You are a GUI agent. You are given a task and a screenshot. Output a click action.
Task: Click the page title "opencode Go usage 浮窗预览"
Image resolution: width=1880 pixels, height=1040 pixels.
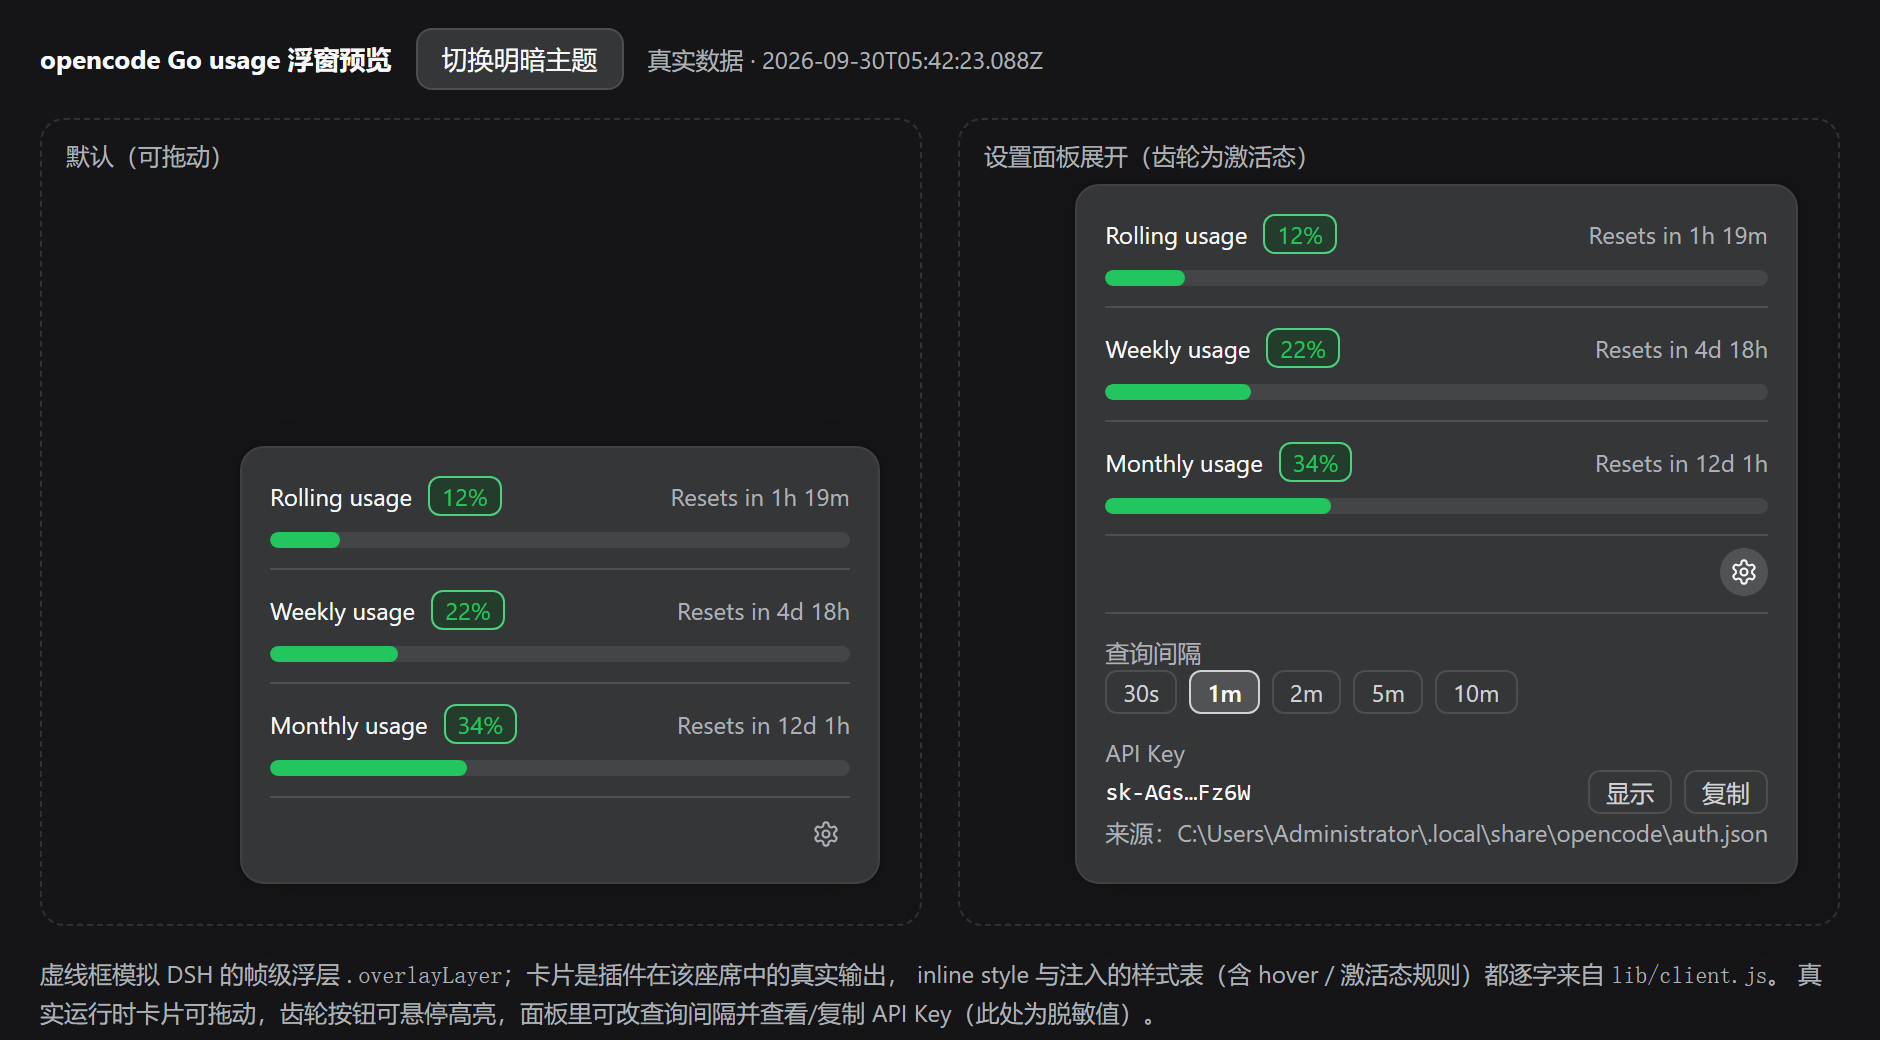(215, 60)
